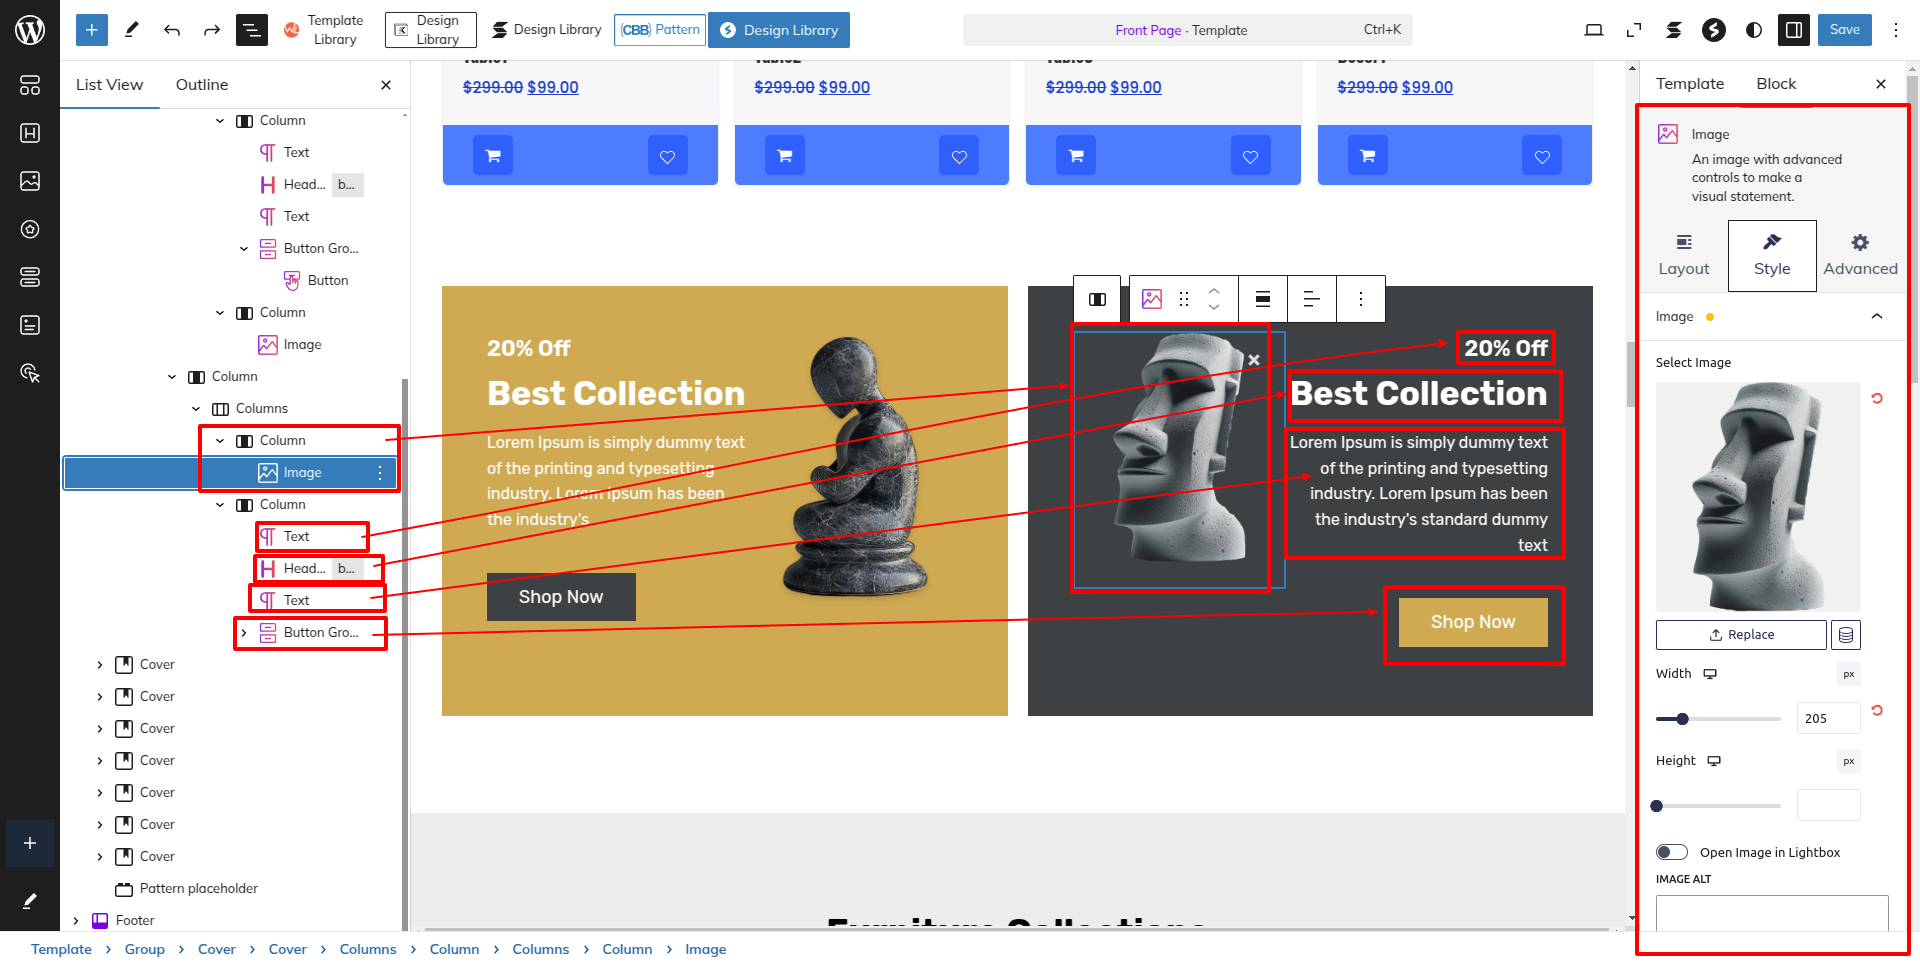The width and height of the screenshot is (1920, 966).
Task: Click the Save button
Action: click(x=1844, y=30)
